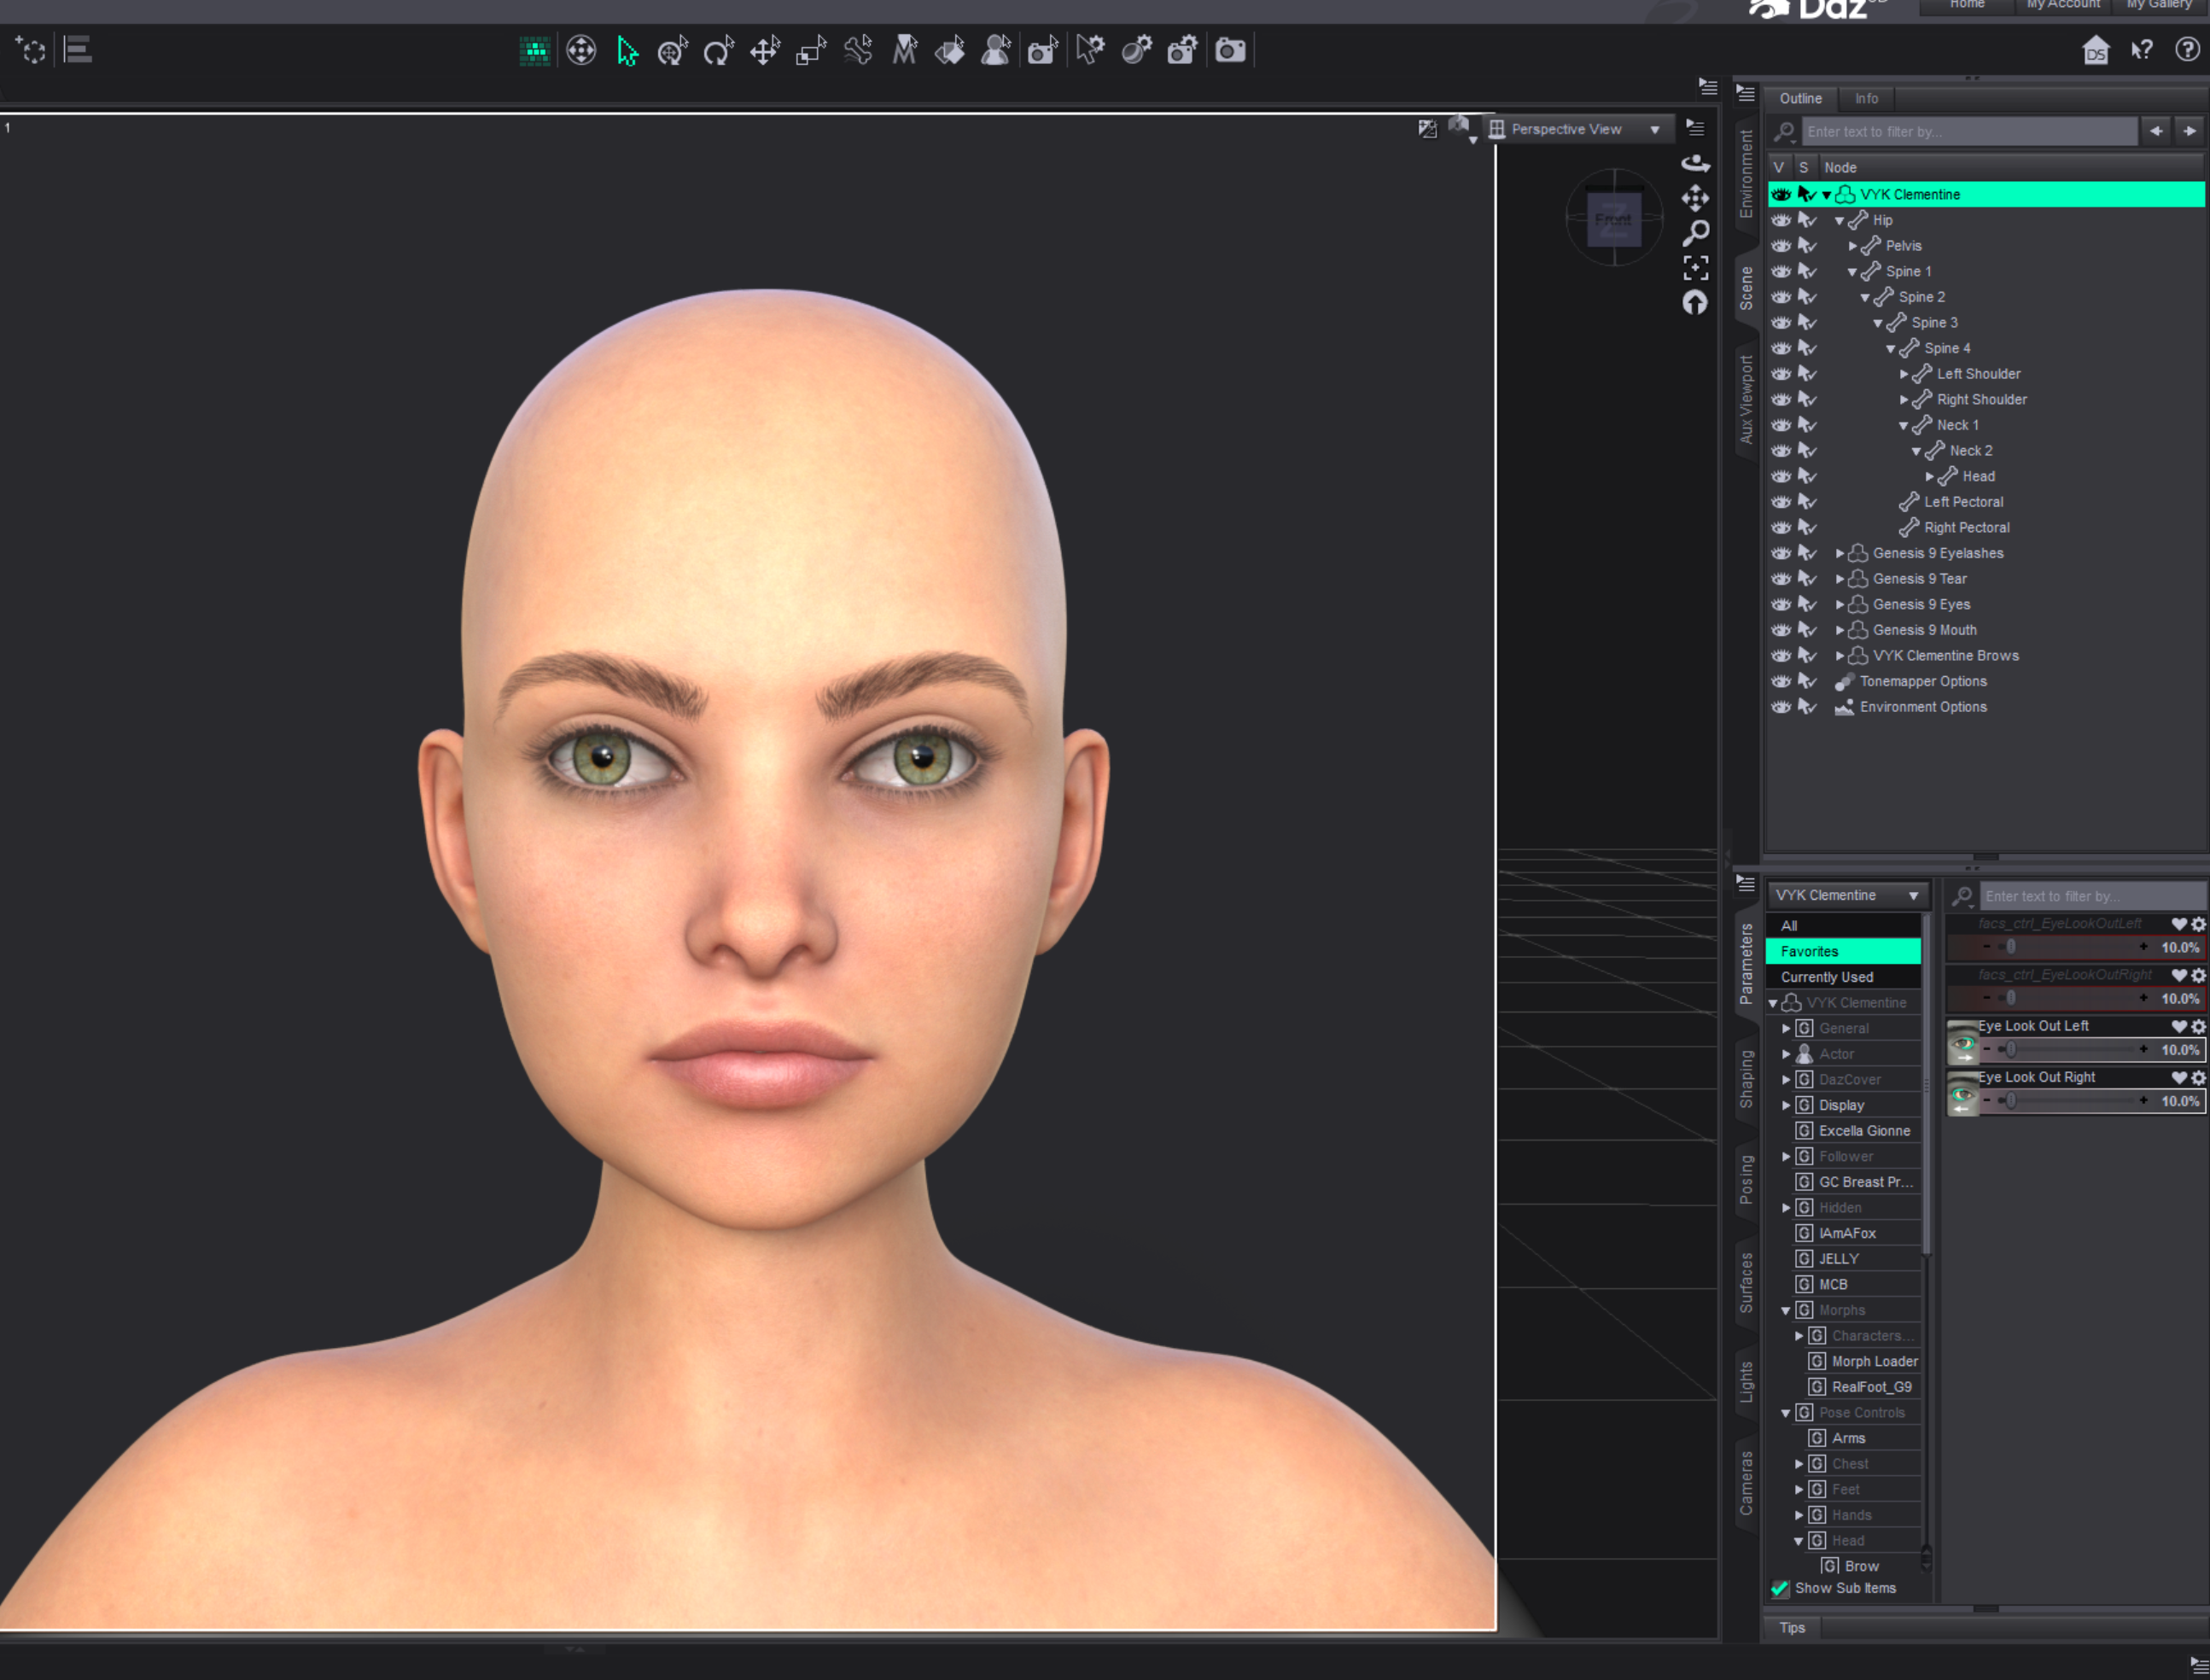Select the Translate tool with four arrows
This screenshot has width=2210, height=1680.
pos(765,50)
